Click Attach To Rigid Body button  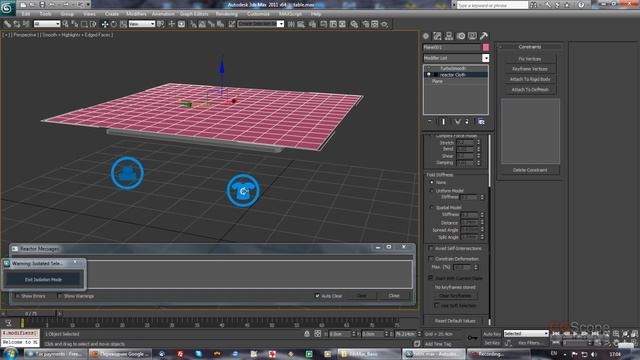click(530, 79)
